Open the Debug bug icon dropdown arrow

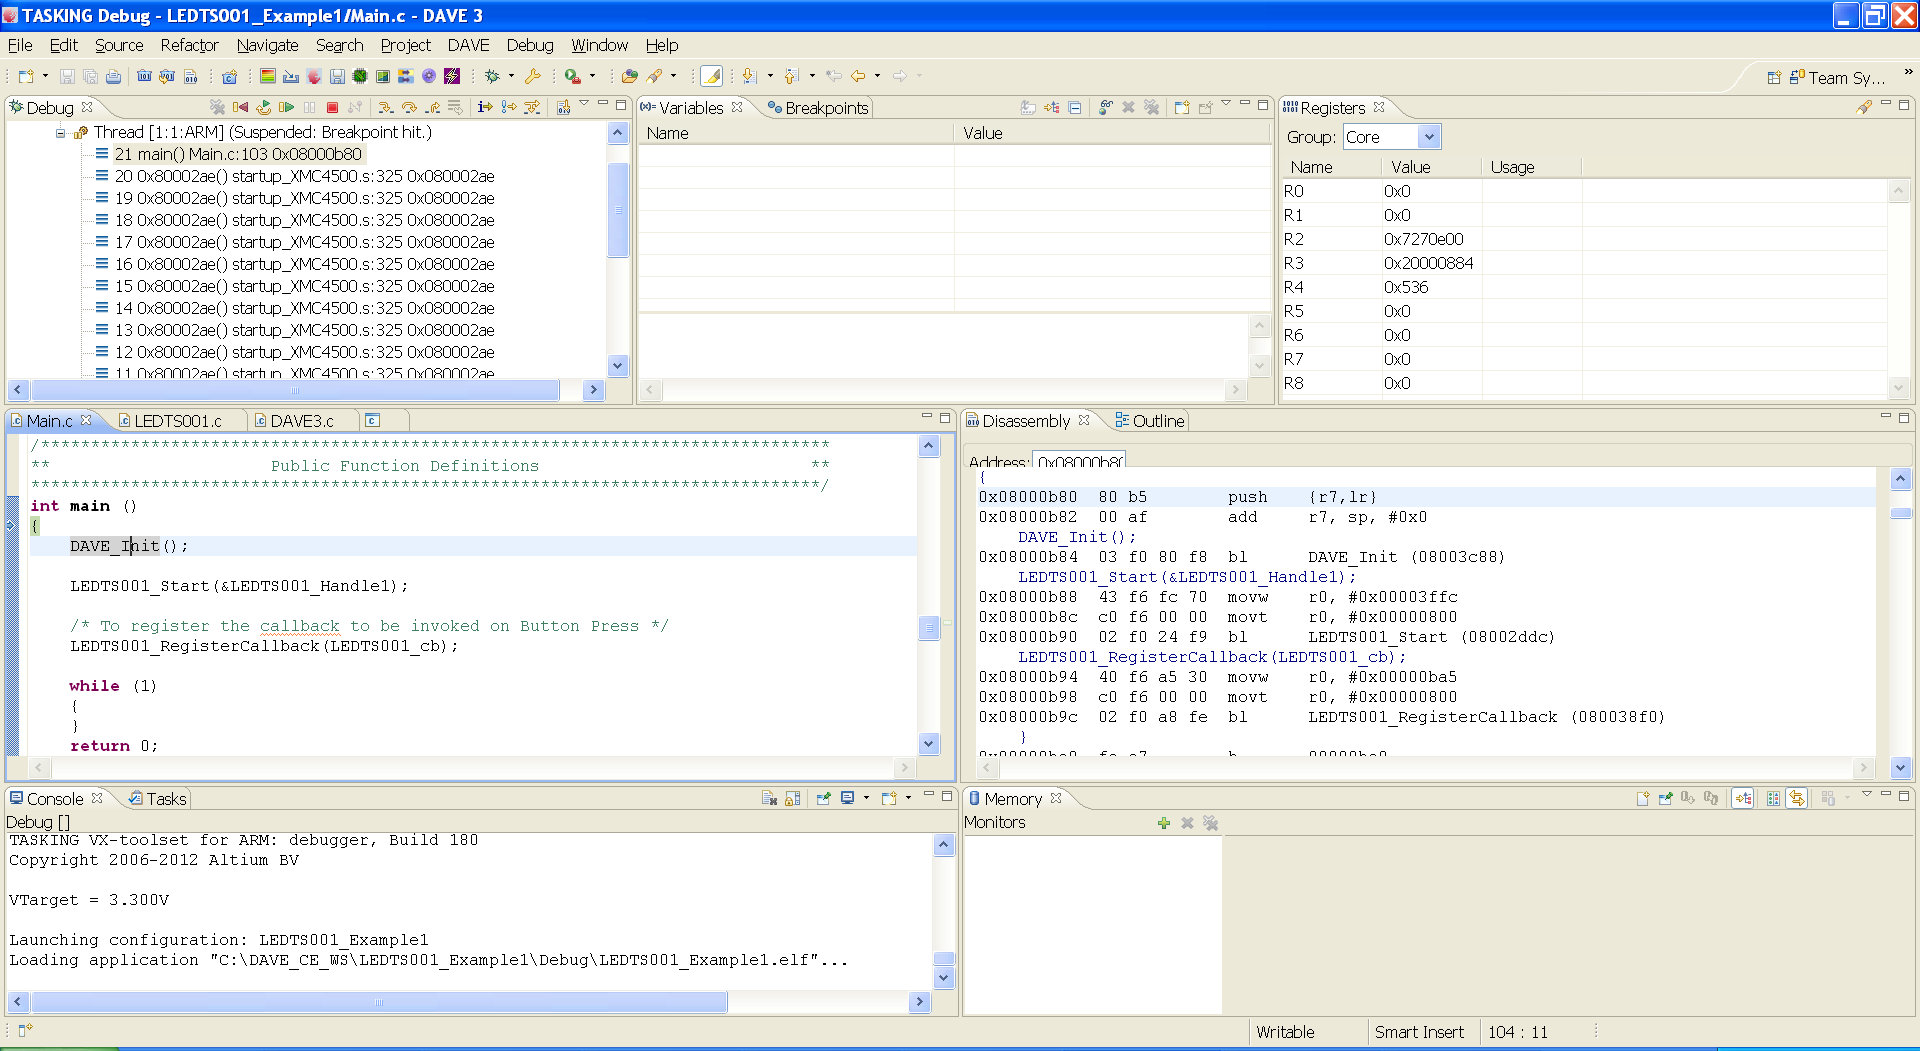[x=511, y=76]
